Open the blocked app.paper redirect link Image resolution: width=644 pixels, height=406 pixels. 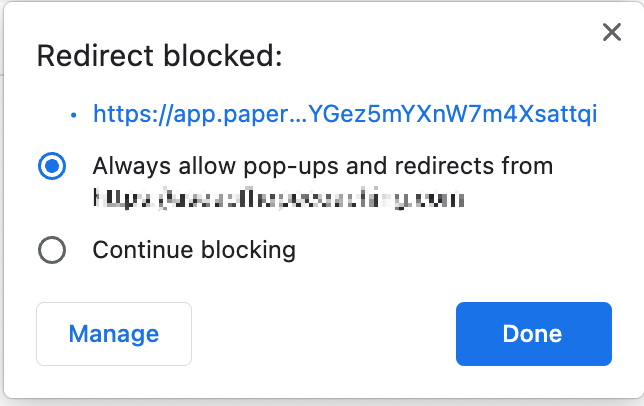[x=345, y=115]
